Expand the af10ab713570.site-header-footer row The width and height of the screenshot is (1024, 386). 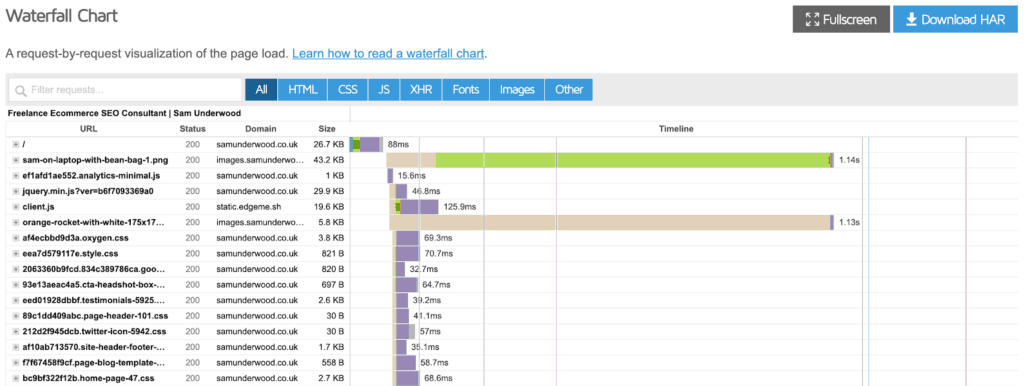click(x=16, y=347)
